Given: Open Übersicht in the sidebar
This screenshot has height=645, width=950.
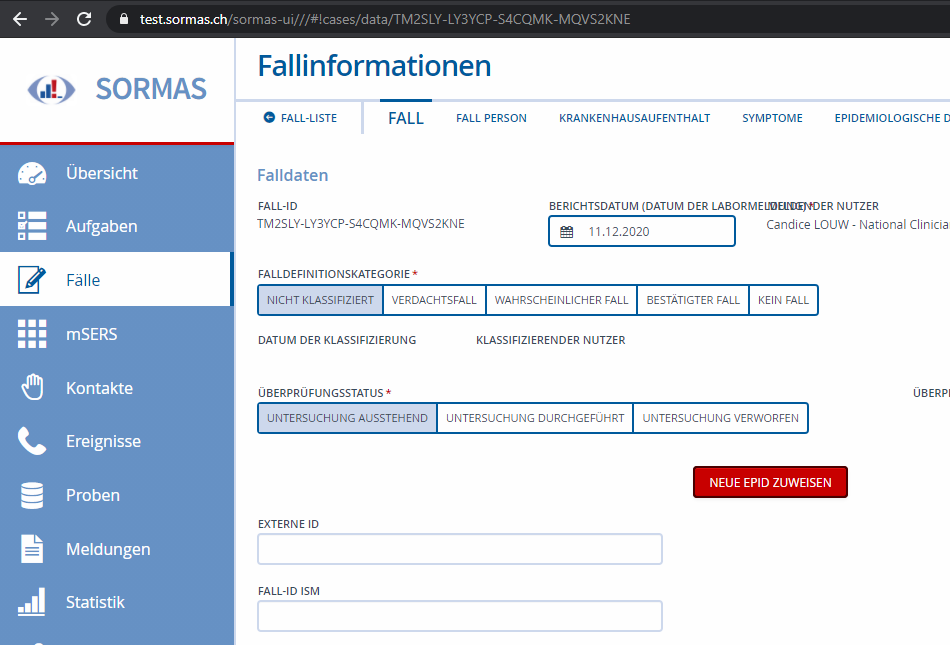Looking at the screenshot, I should pyautogui.click(x=116, y=173).
